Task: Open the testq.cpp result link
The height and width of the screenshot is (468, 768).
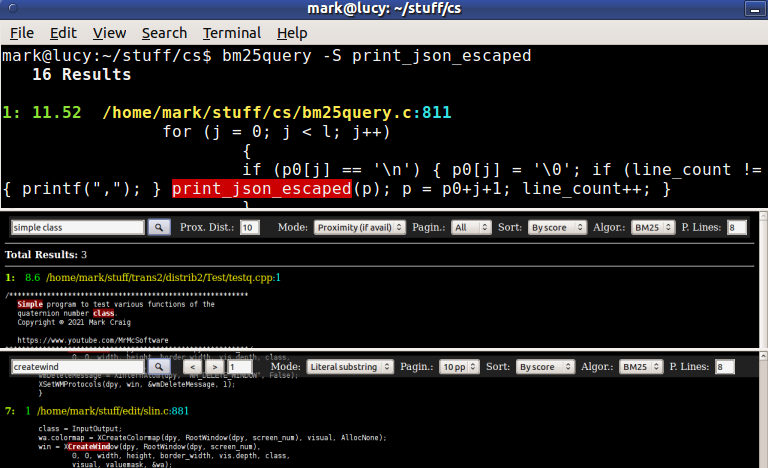Action: (163, 277)
